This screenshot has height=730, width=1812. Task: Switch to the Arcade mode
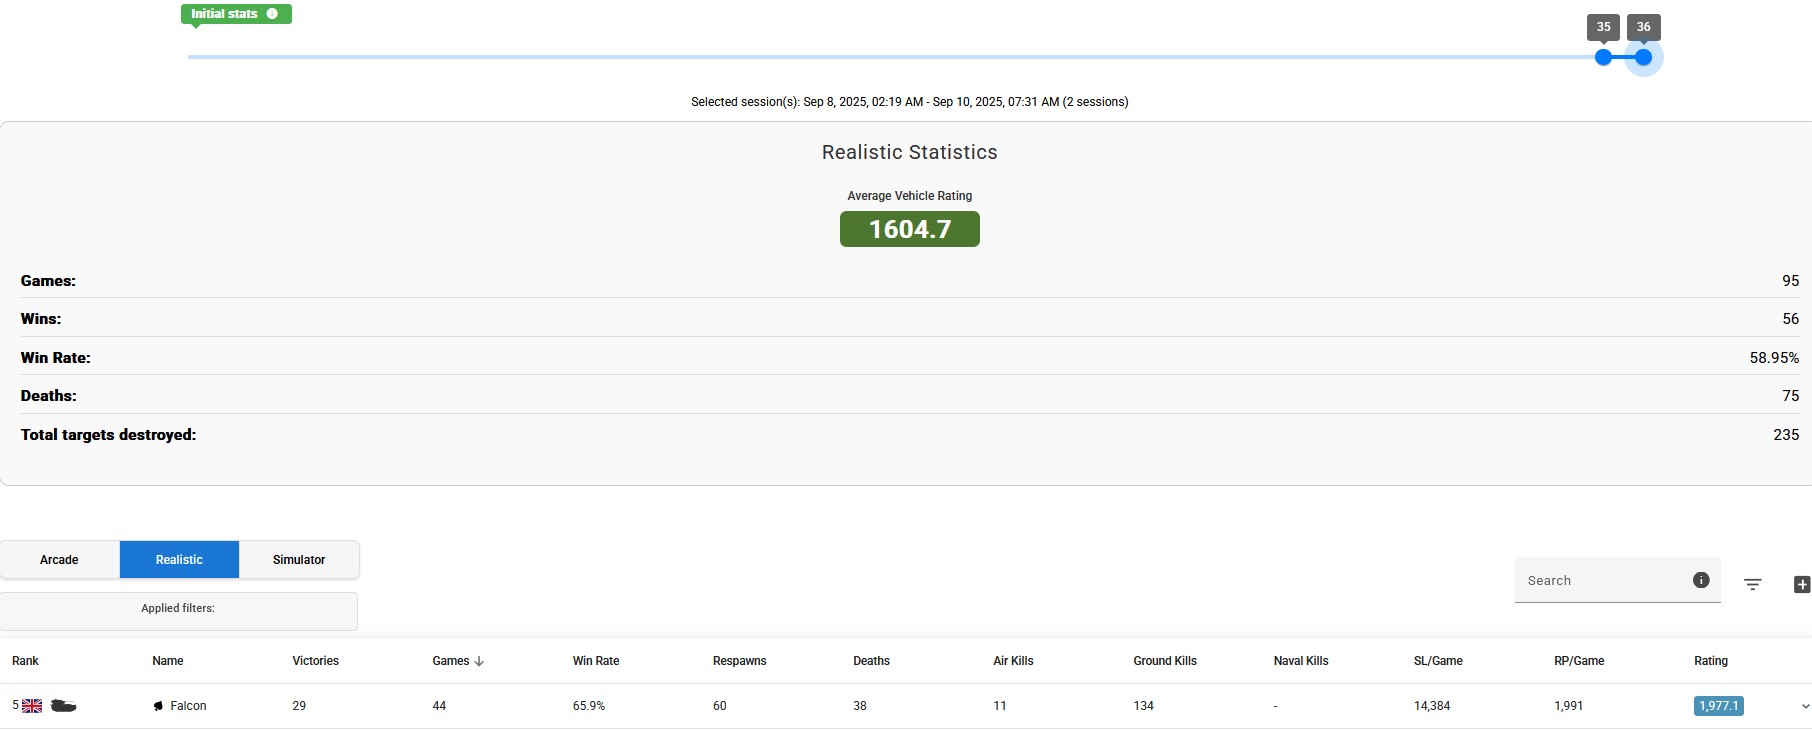click(x=59, y=560)
